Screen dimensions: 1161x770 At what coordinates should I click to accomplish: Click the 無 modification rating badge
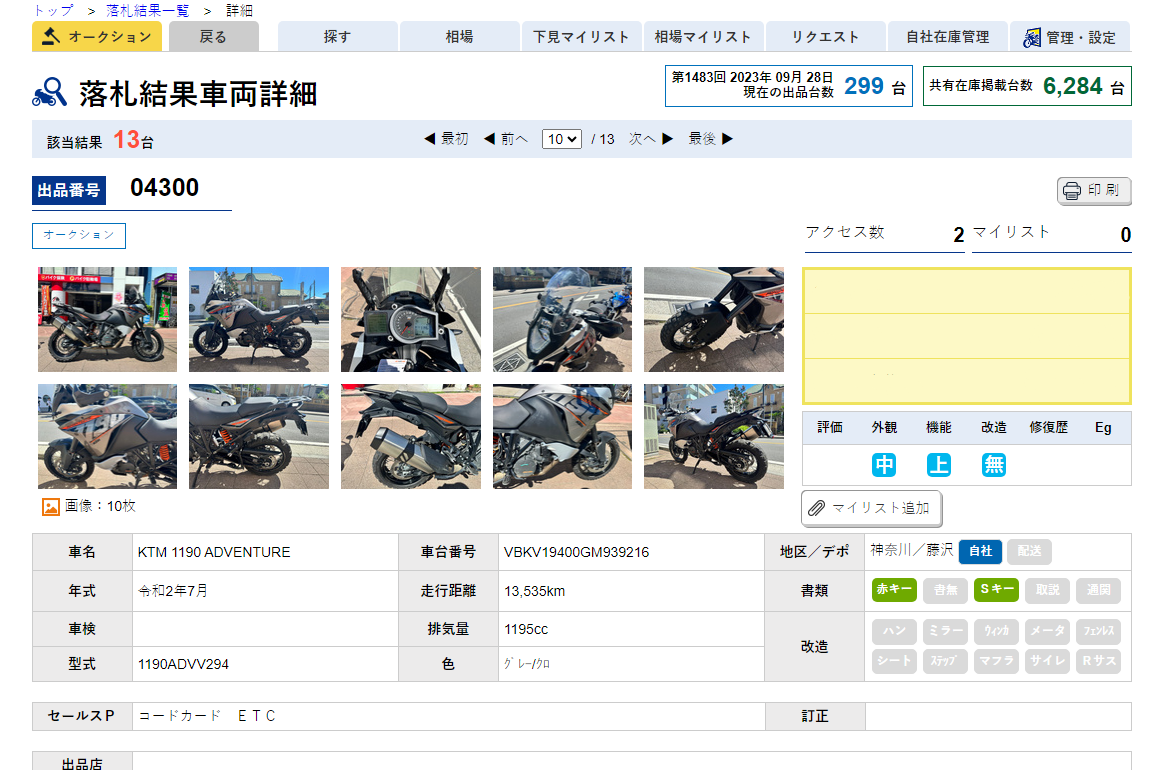coord(994,465)
